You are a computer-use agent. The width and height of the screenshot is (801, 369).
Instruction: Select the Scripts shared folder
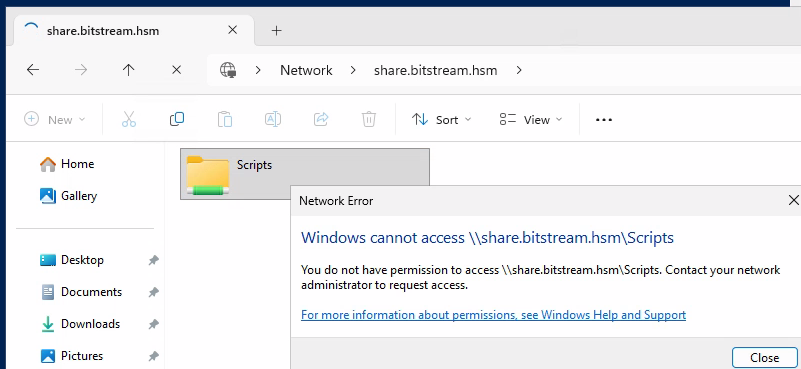tap(304, 174)
